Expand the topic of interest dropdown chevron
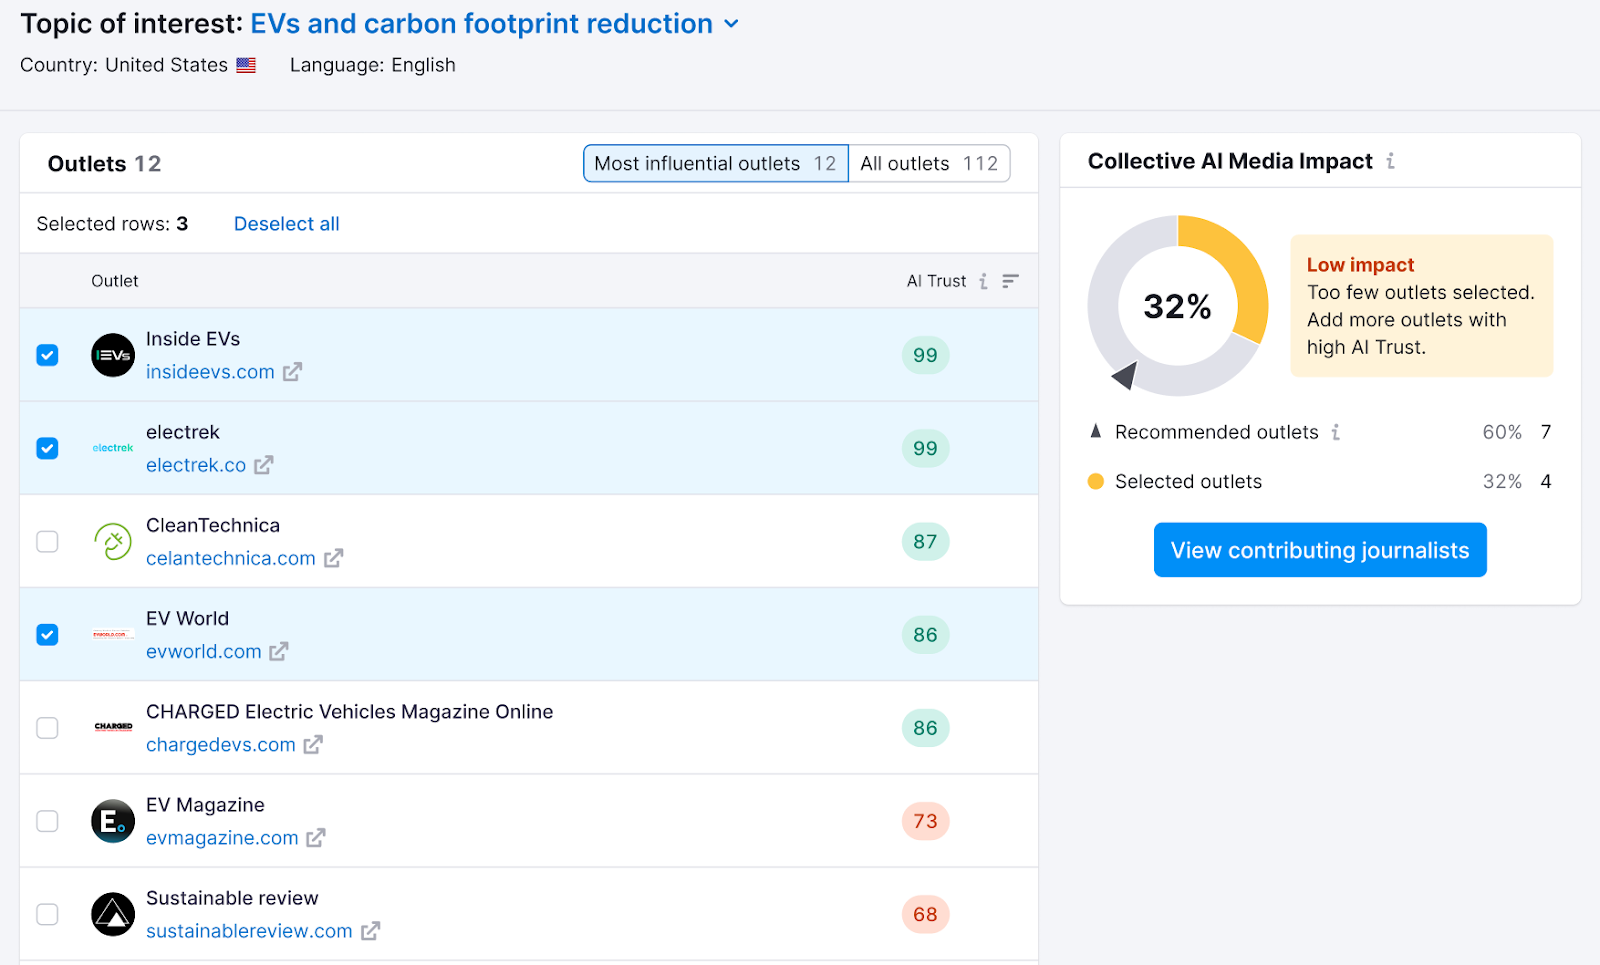The width and height of the screenshot is (1600, 965). pos(731,24)
